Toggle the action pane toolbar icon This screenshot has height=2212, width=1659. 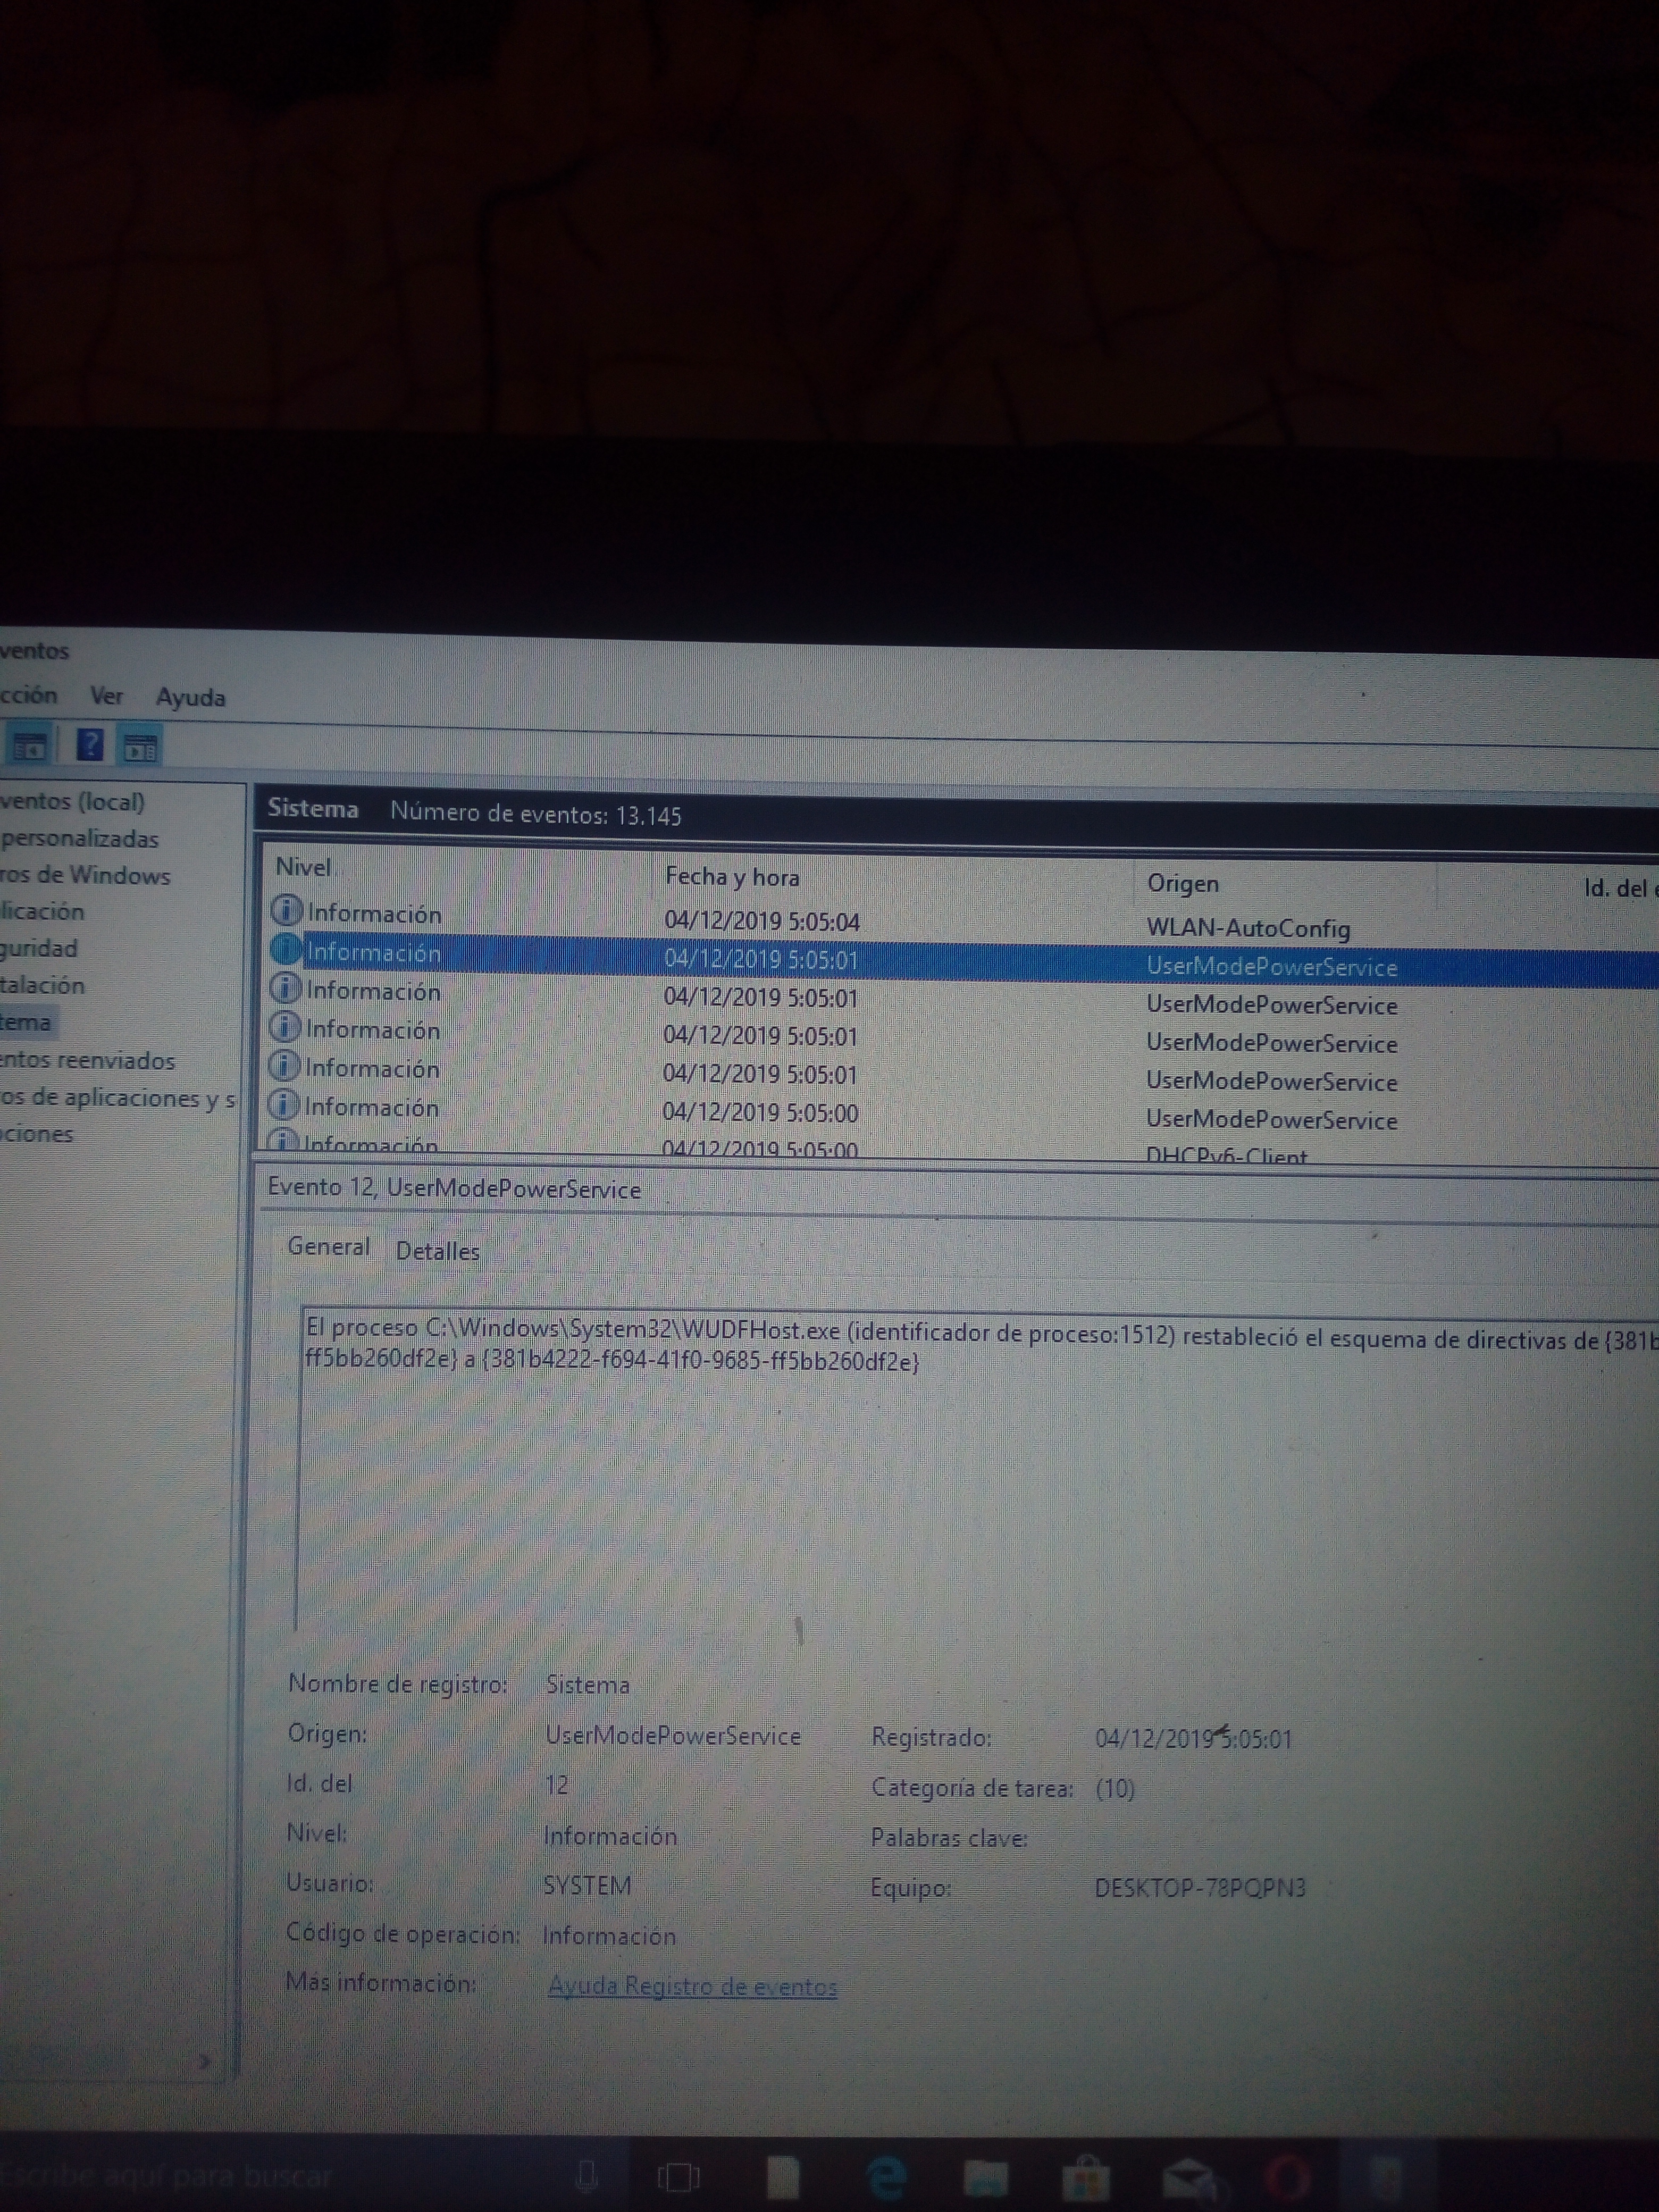click(x=140, y=747)
